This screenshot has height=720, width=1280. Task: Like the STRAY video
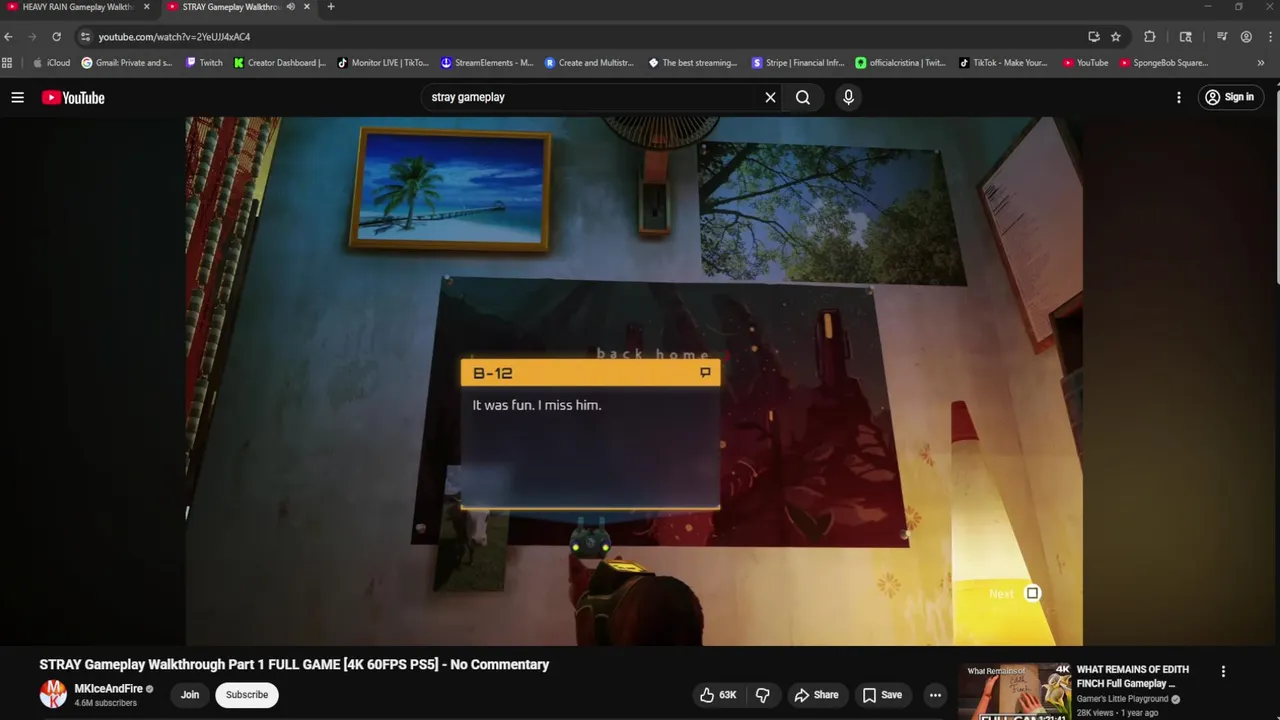[x=718, y=695]
